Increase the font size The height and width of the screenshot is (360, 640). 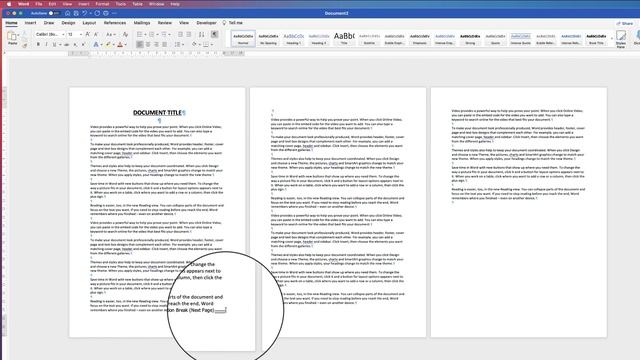[x=87, y=34]
